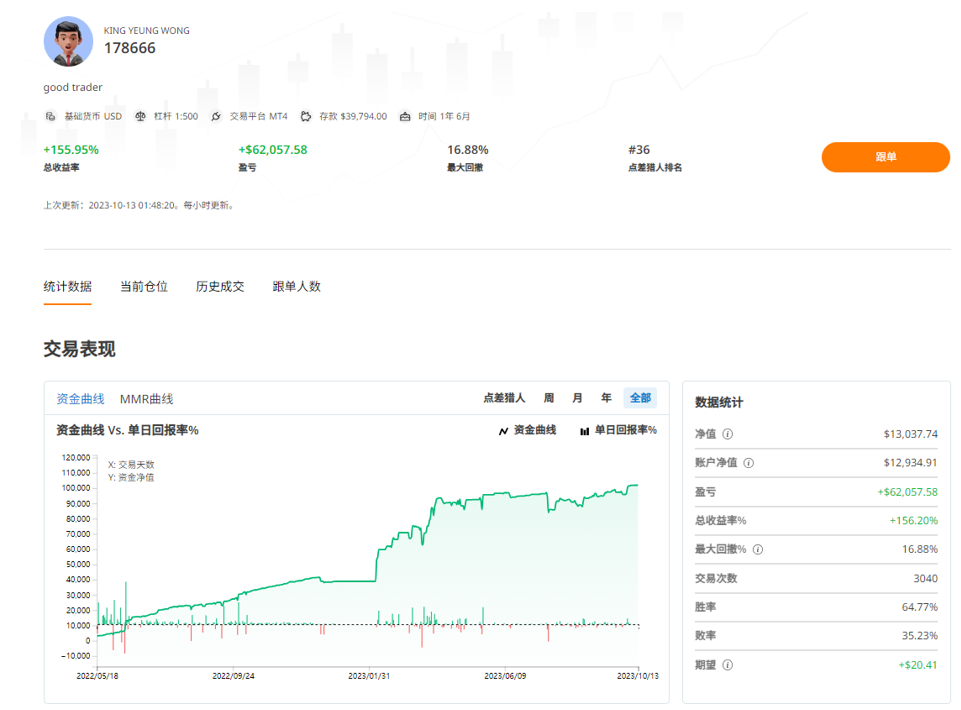Click info icon next to 净值

[x=728, y=434]
